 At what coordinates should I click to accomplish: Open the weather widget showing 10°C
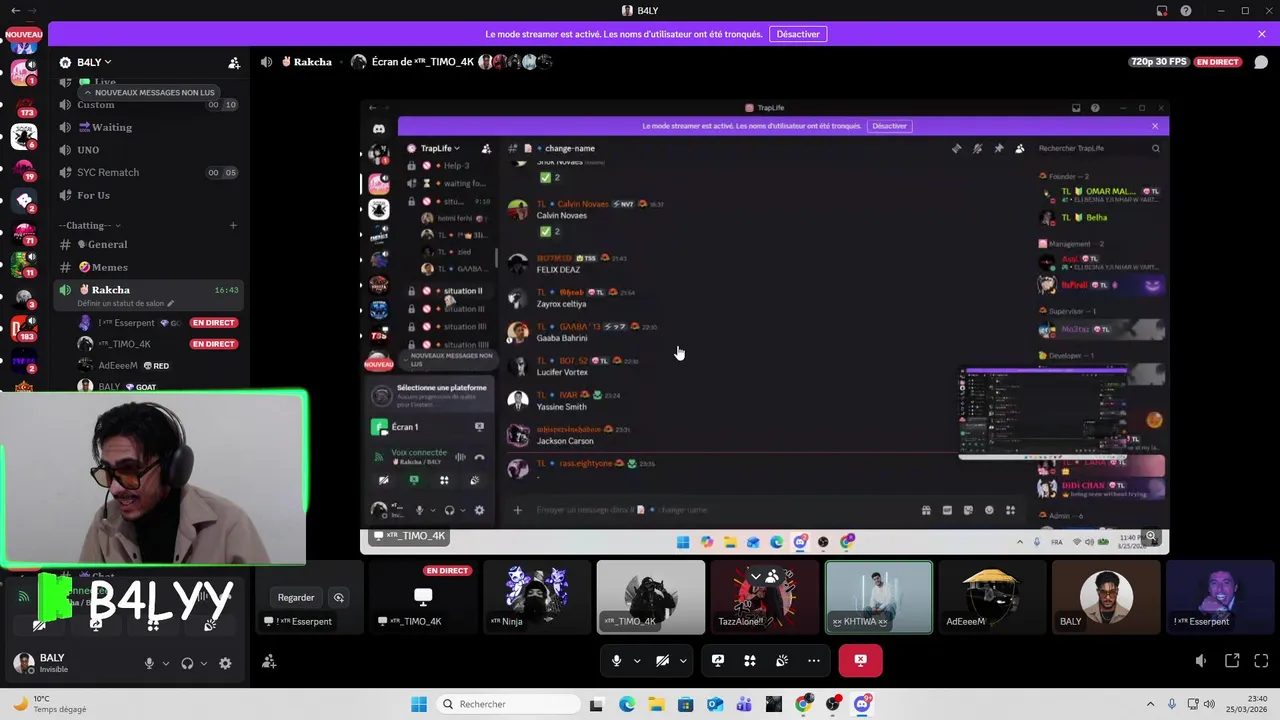(49, 704)
